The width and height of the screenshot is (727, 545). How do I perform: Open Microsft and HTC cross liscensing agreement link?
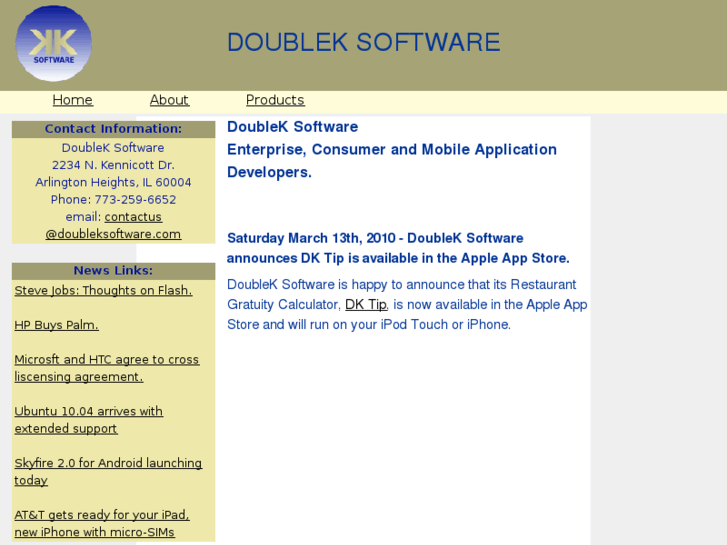coord(107,368)
